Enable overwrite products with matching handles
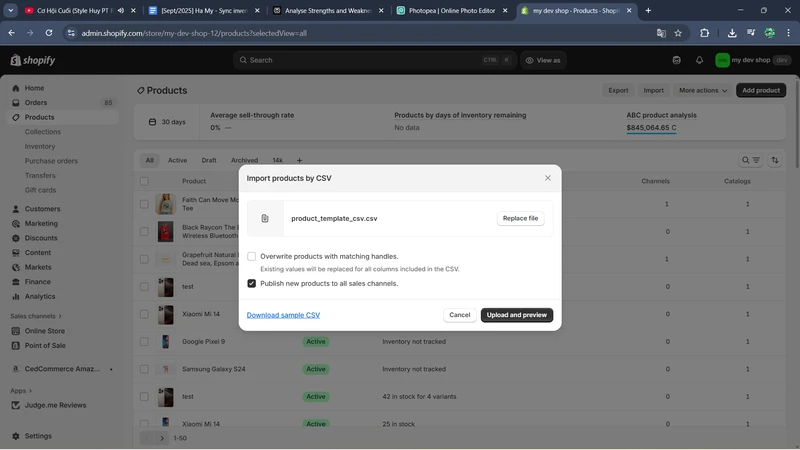The image size is (800, 450). pyautogui.click(x=252, y=257)
